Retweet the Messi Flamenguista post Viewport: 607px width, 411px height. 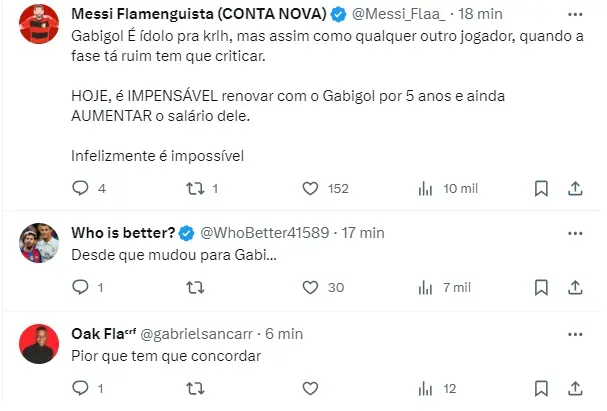(196, 188)
